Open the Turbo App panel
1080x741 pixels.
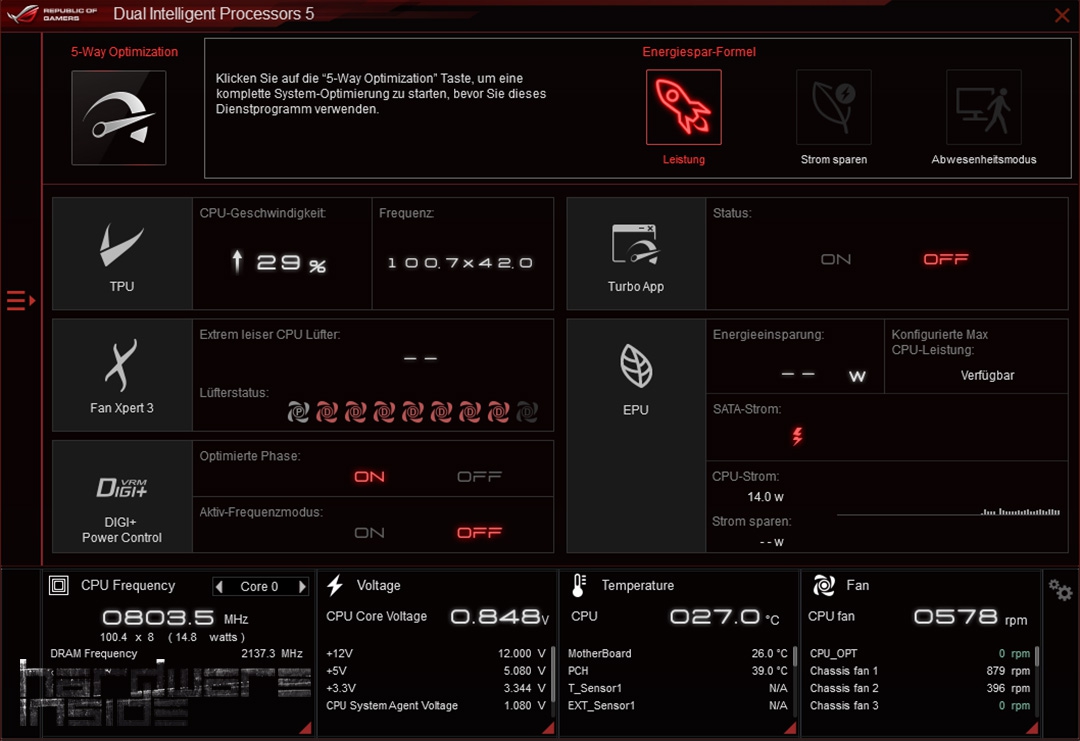pos(636,253)
